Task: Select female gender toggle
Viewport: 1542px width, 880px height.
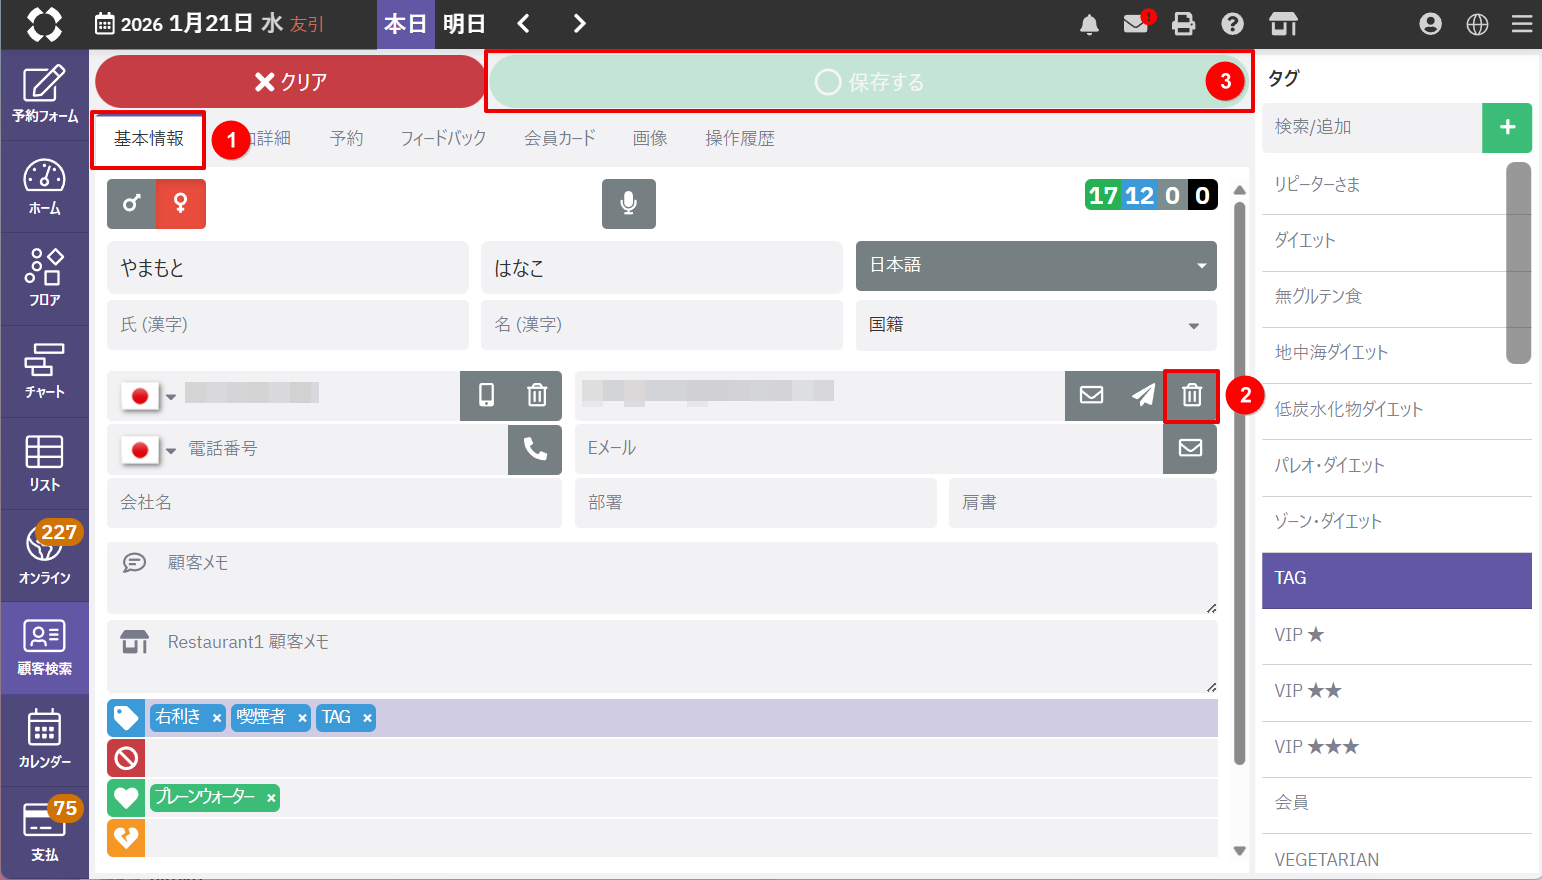Action: coord(181,204)
